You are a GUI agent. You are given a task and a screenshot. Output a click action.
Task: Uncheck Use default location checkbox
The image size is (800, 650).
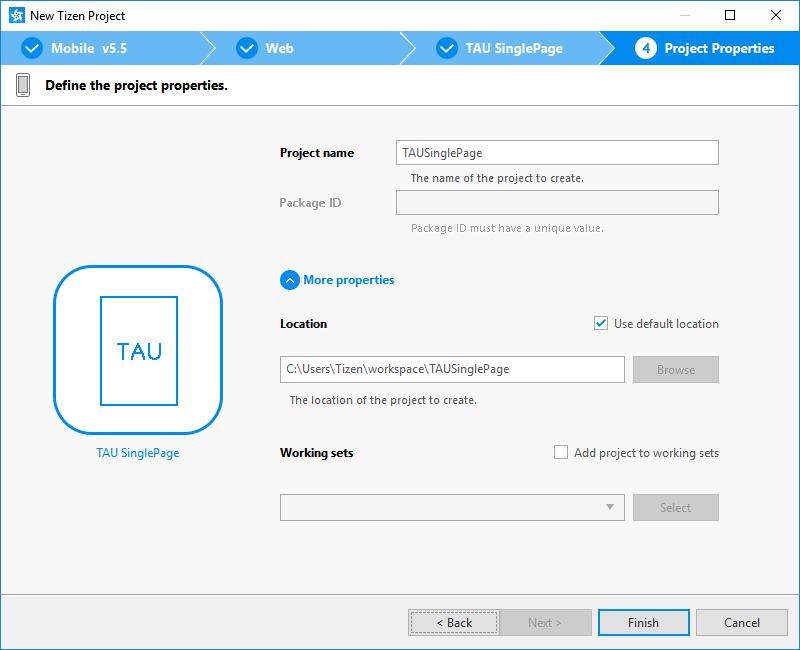[601, 323]
